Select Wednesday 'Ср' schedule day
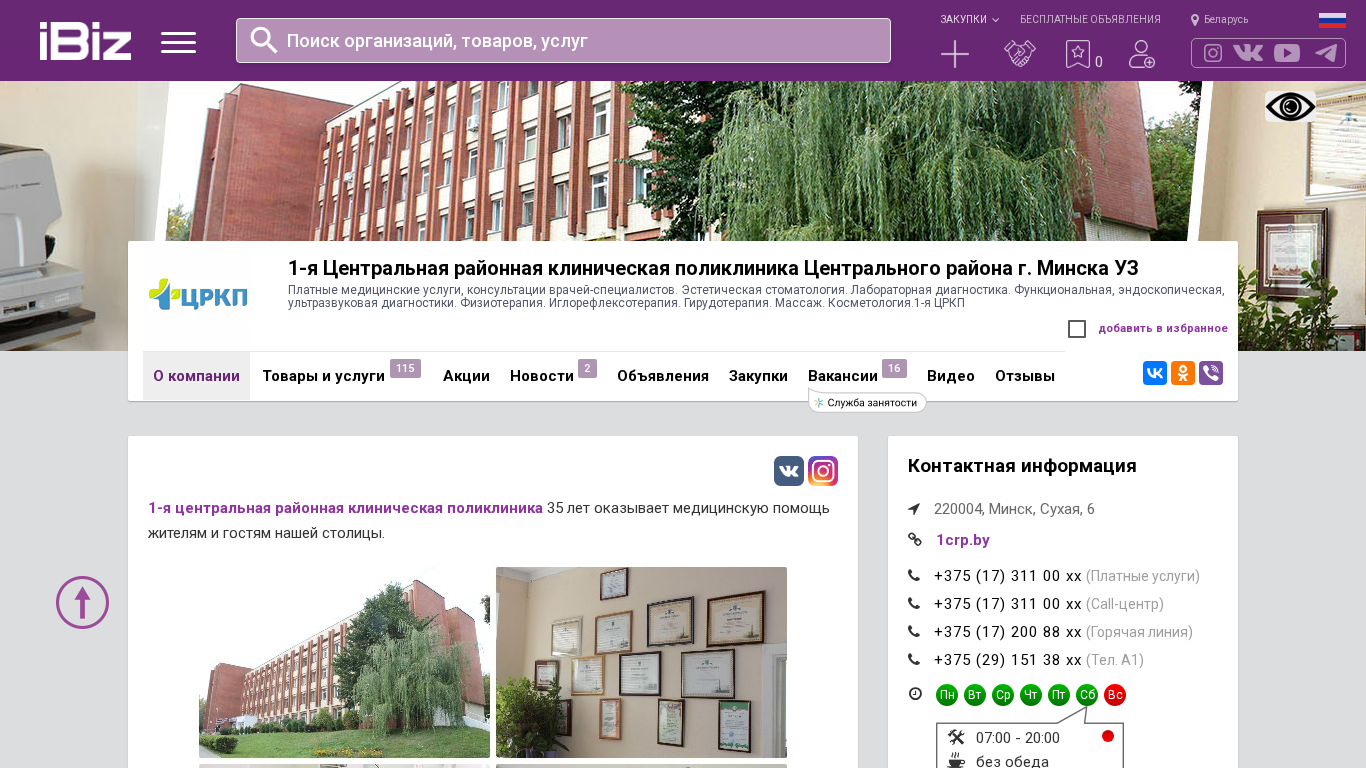 click(x=1003, y=695)
